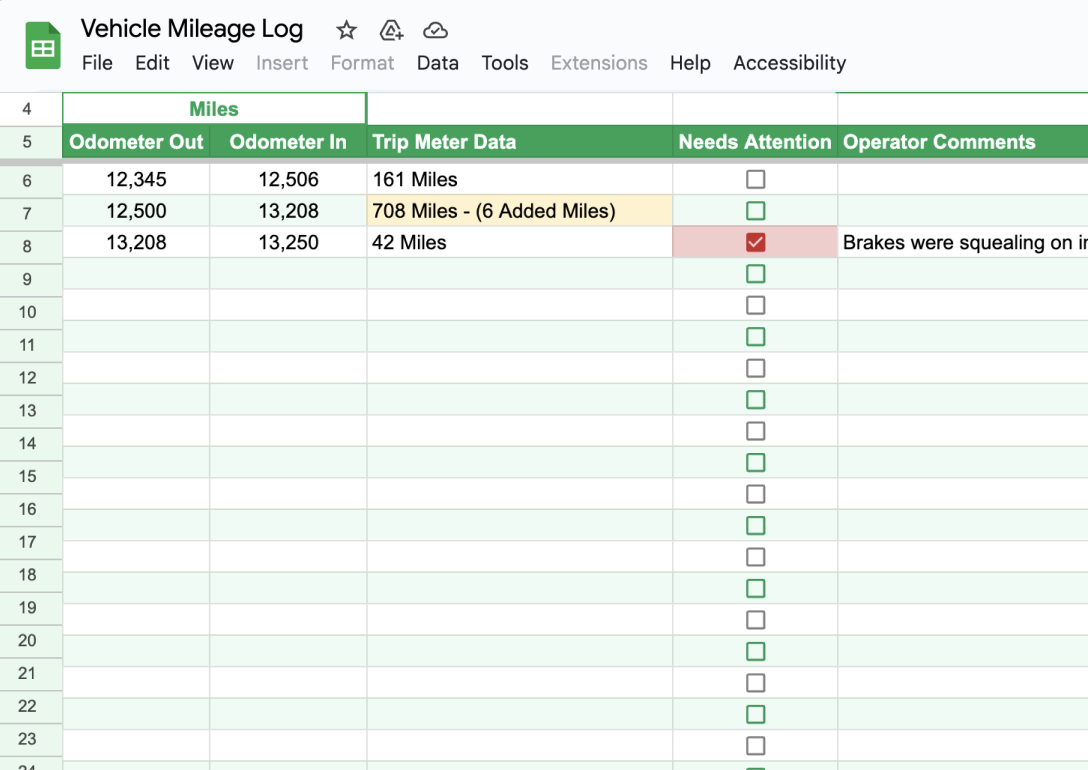
Task: Toggle Needs Attention checkbox in row 11
Action: (756, 337)
